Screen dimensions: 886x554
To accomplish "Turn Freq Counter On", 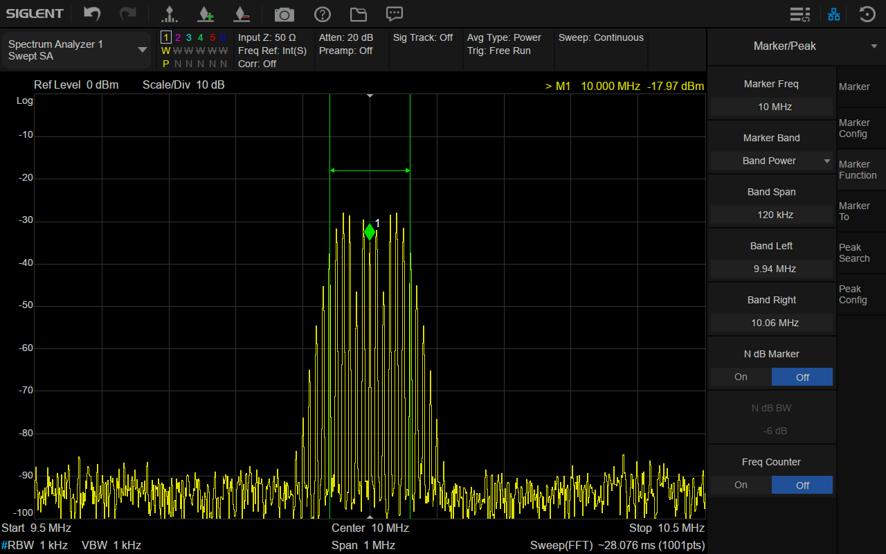I will pos(741,485).
